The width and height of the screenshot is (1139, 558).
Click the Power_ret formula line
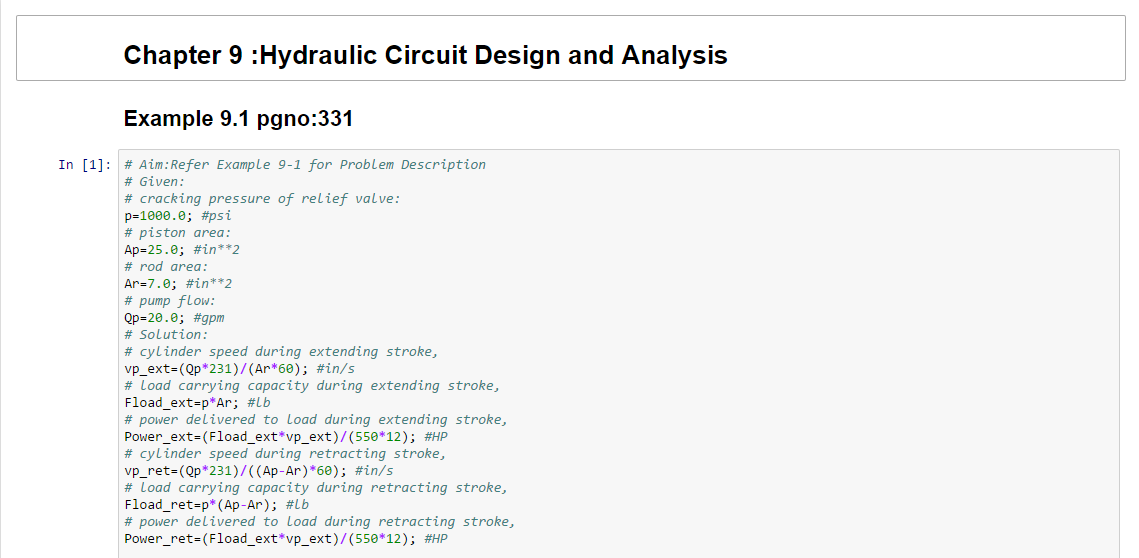coord(285,539)
